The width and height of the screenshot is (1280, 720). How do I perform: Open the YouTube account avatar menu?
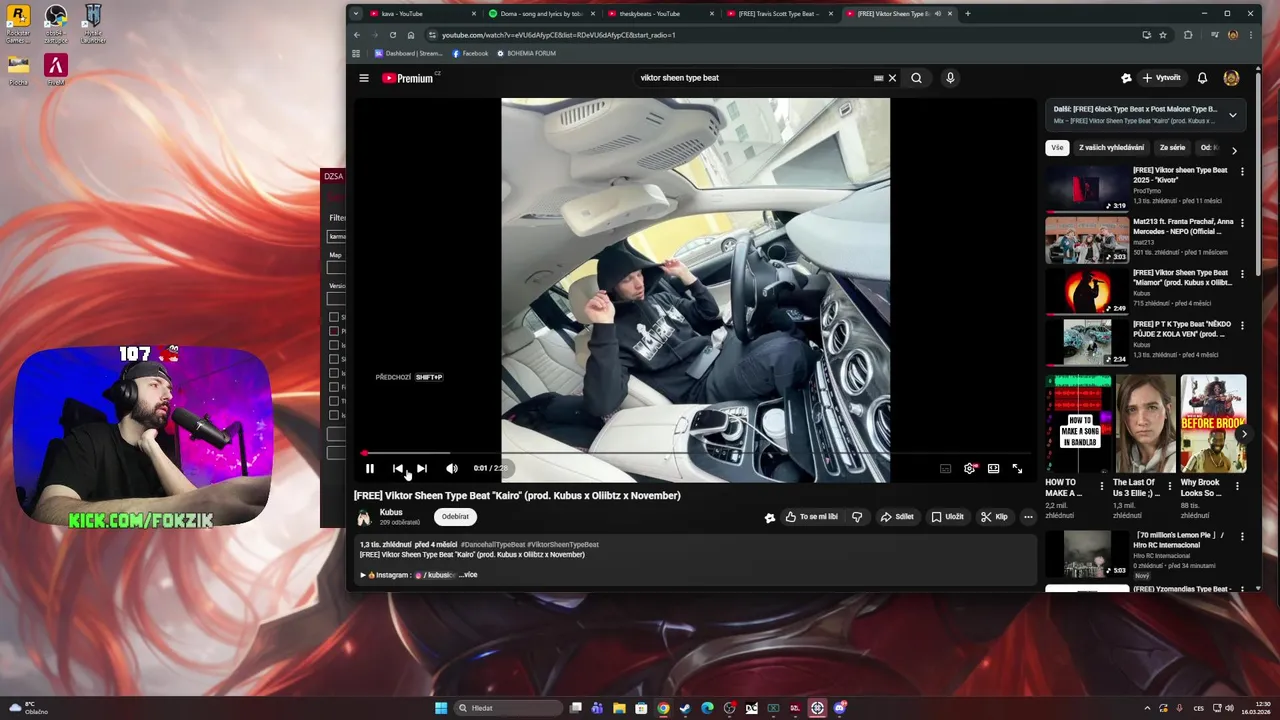[1231, 78]
